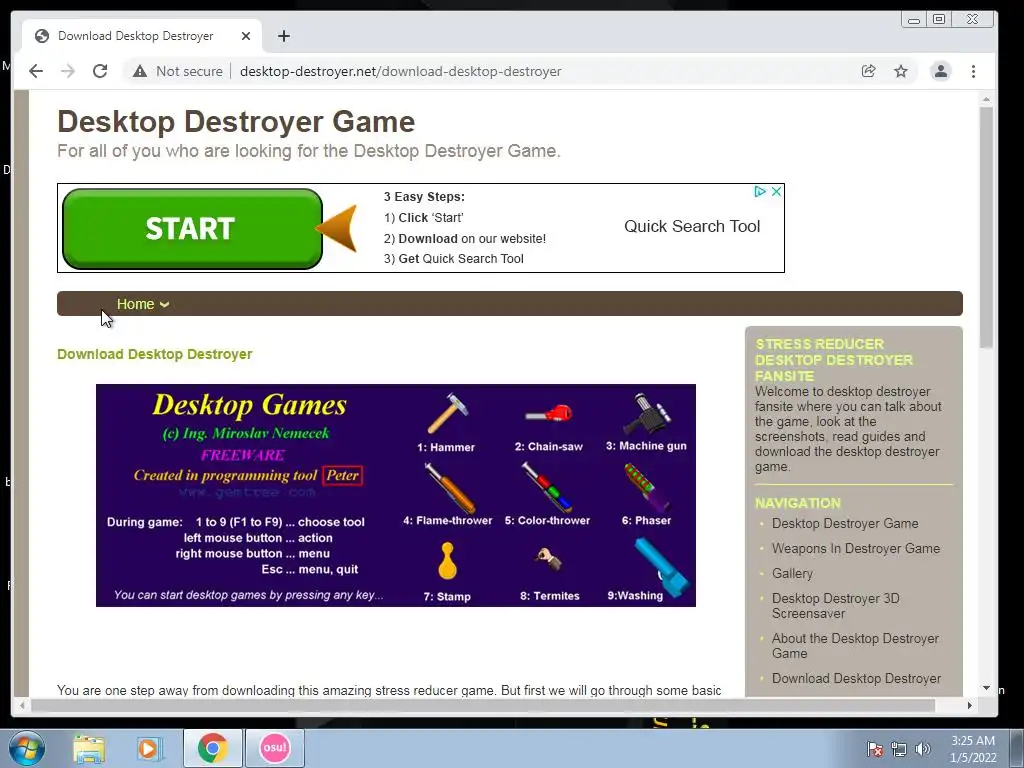Click the Color-thrower weapon icon
Viewport: 1024px width, 768px height.
click(x=547, y=487)
